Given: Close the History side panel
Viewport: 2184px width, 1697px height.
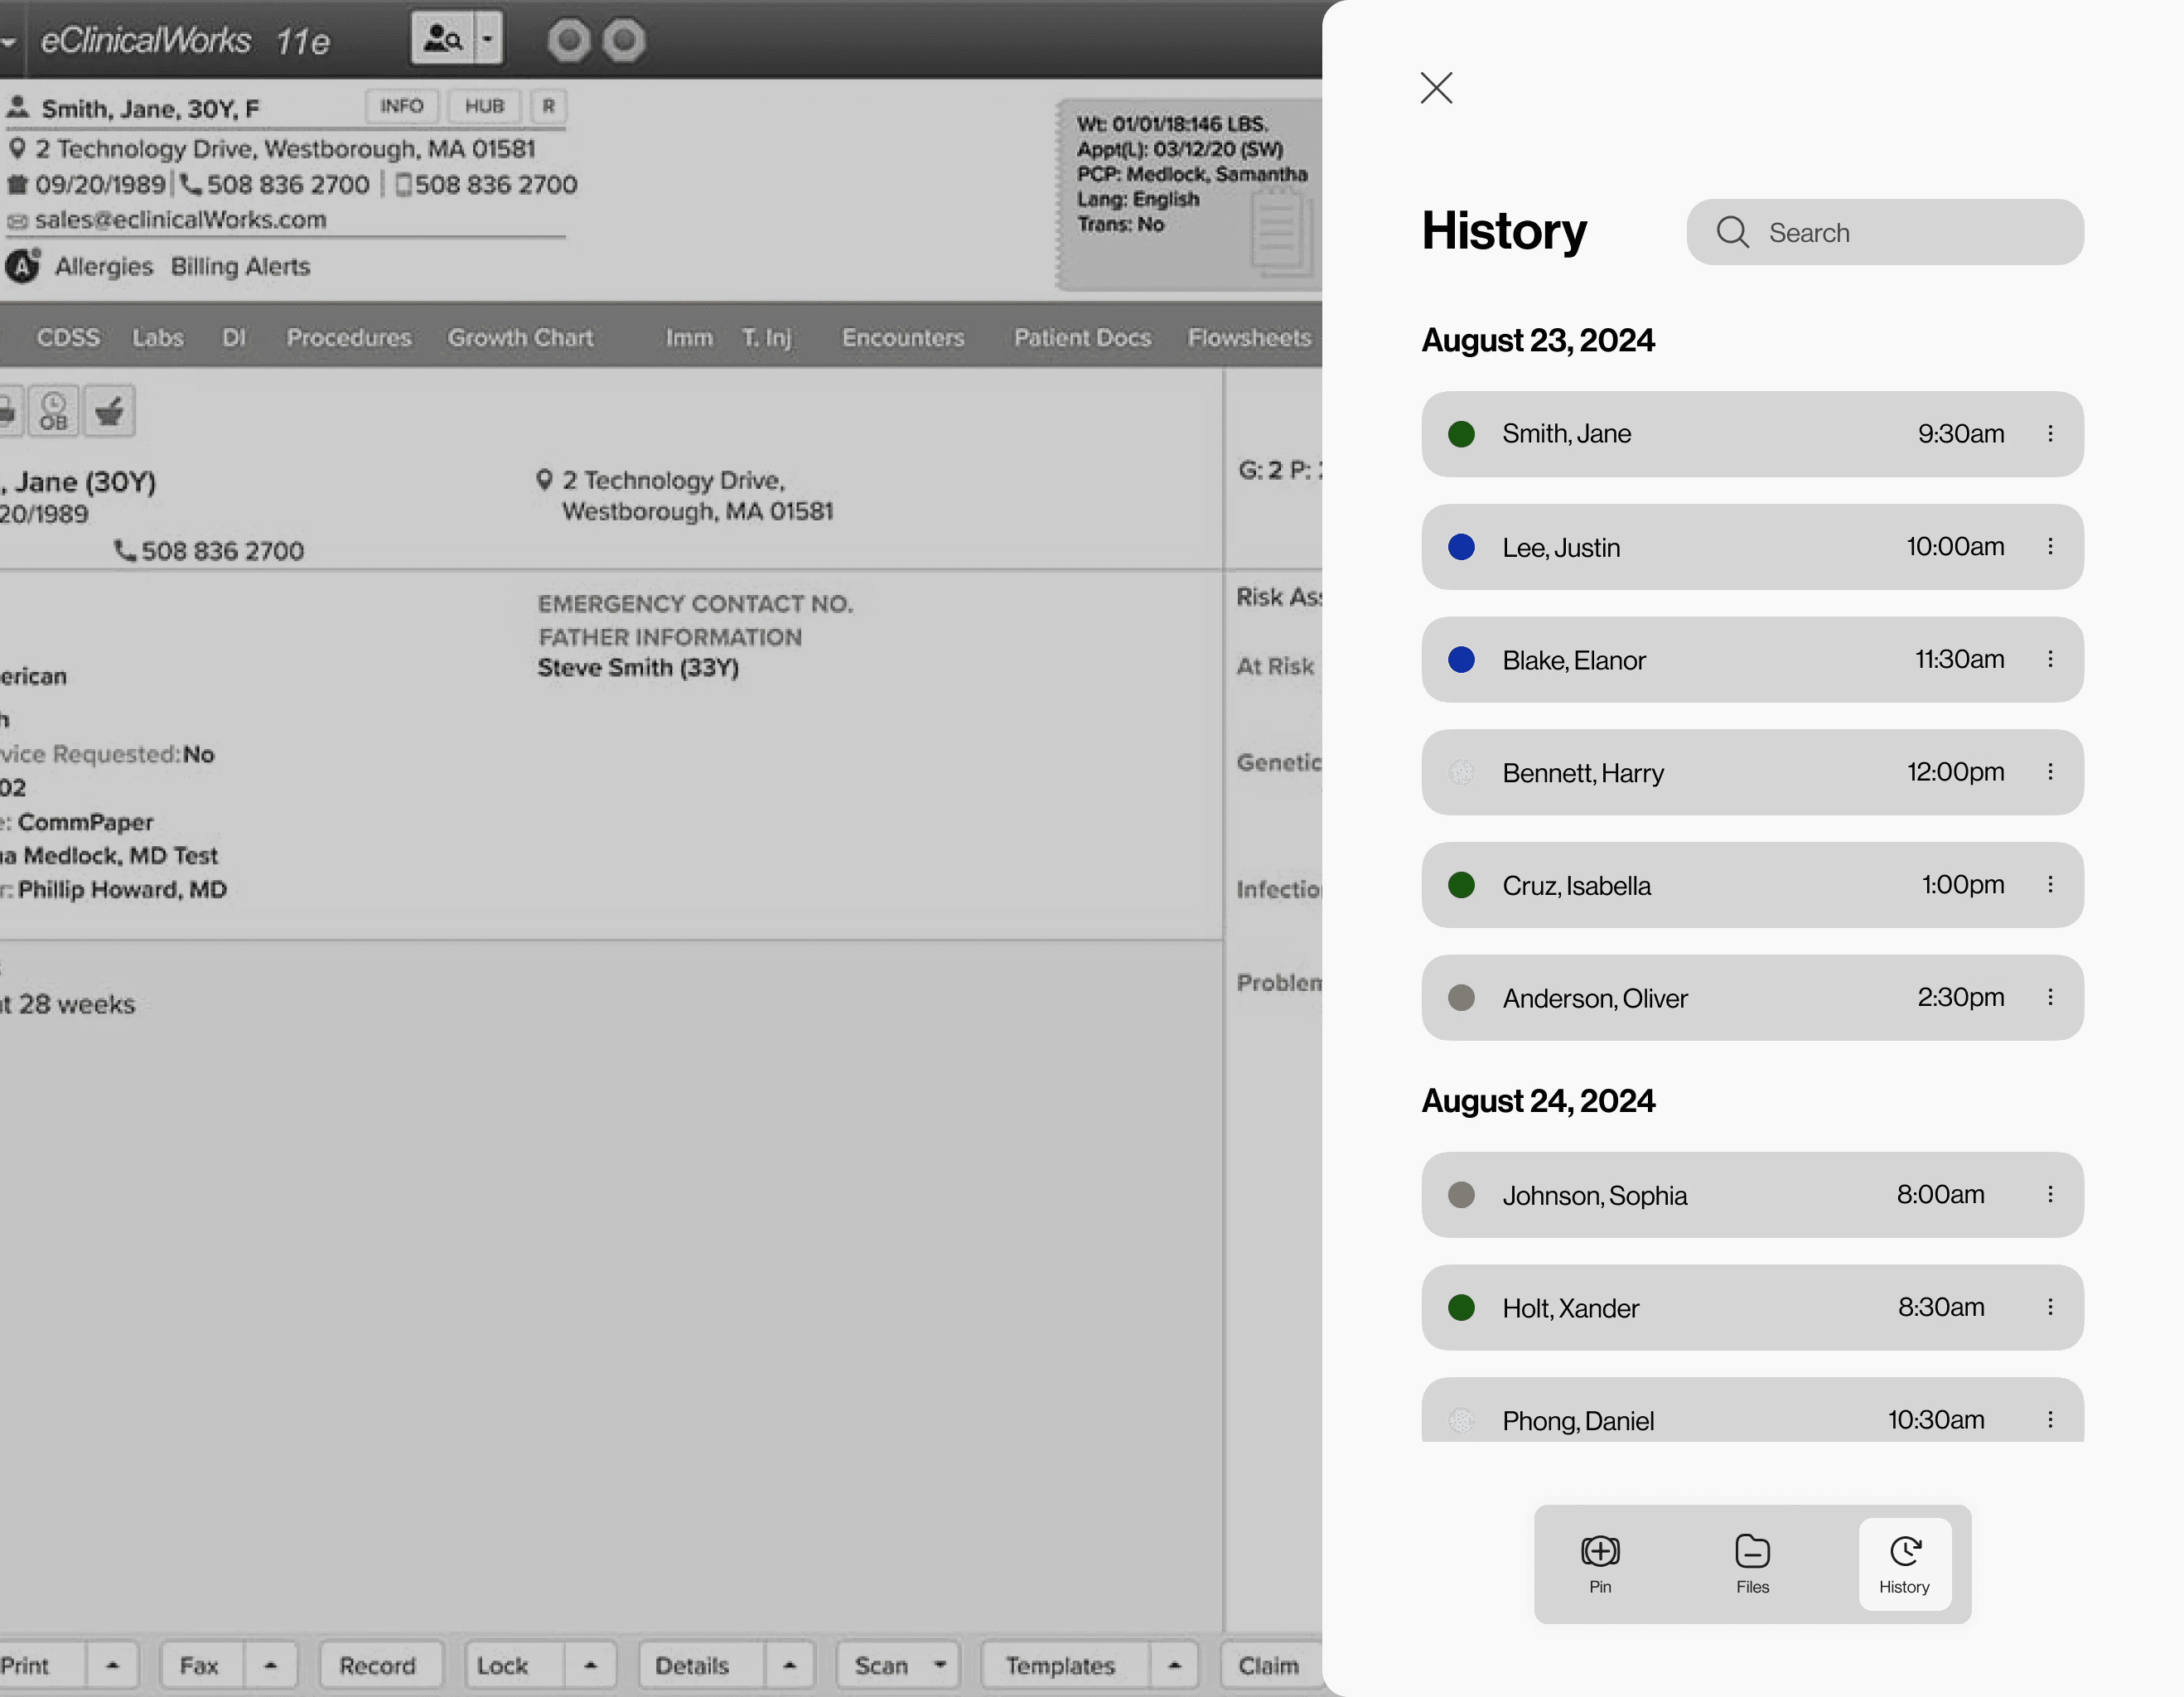Looking at the screenshot, I should coord(1436,88).
